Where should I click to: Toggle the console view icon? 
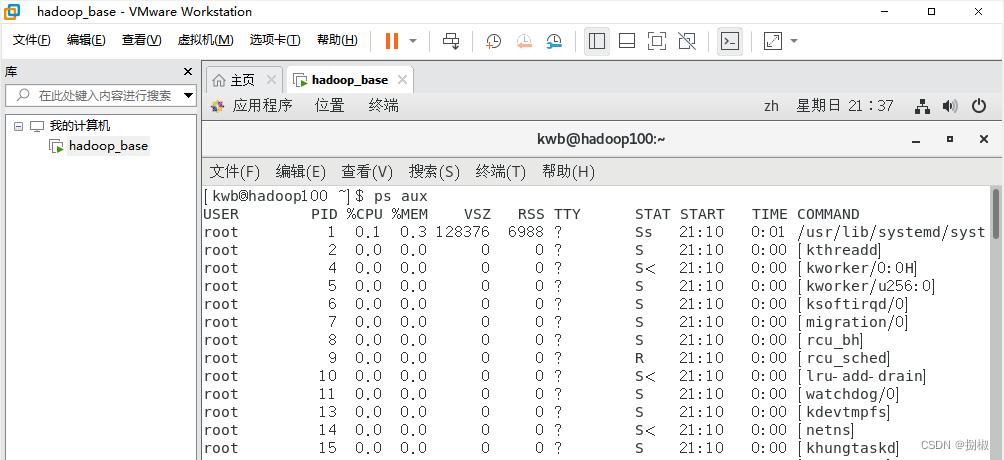730,41
